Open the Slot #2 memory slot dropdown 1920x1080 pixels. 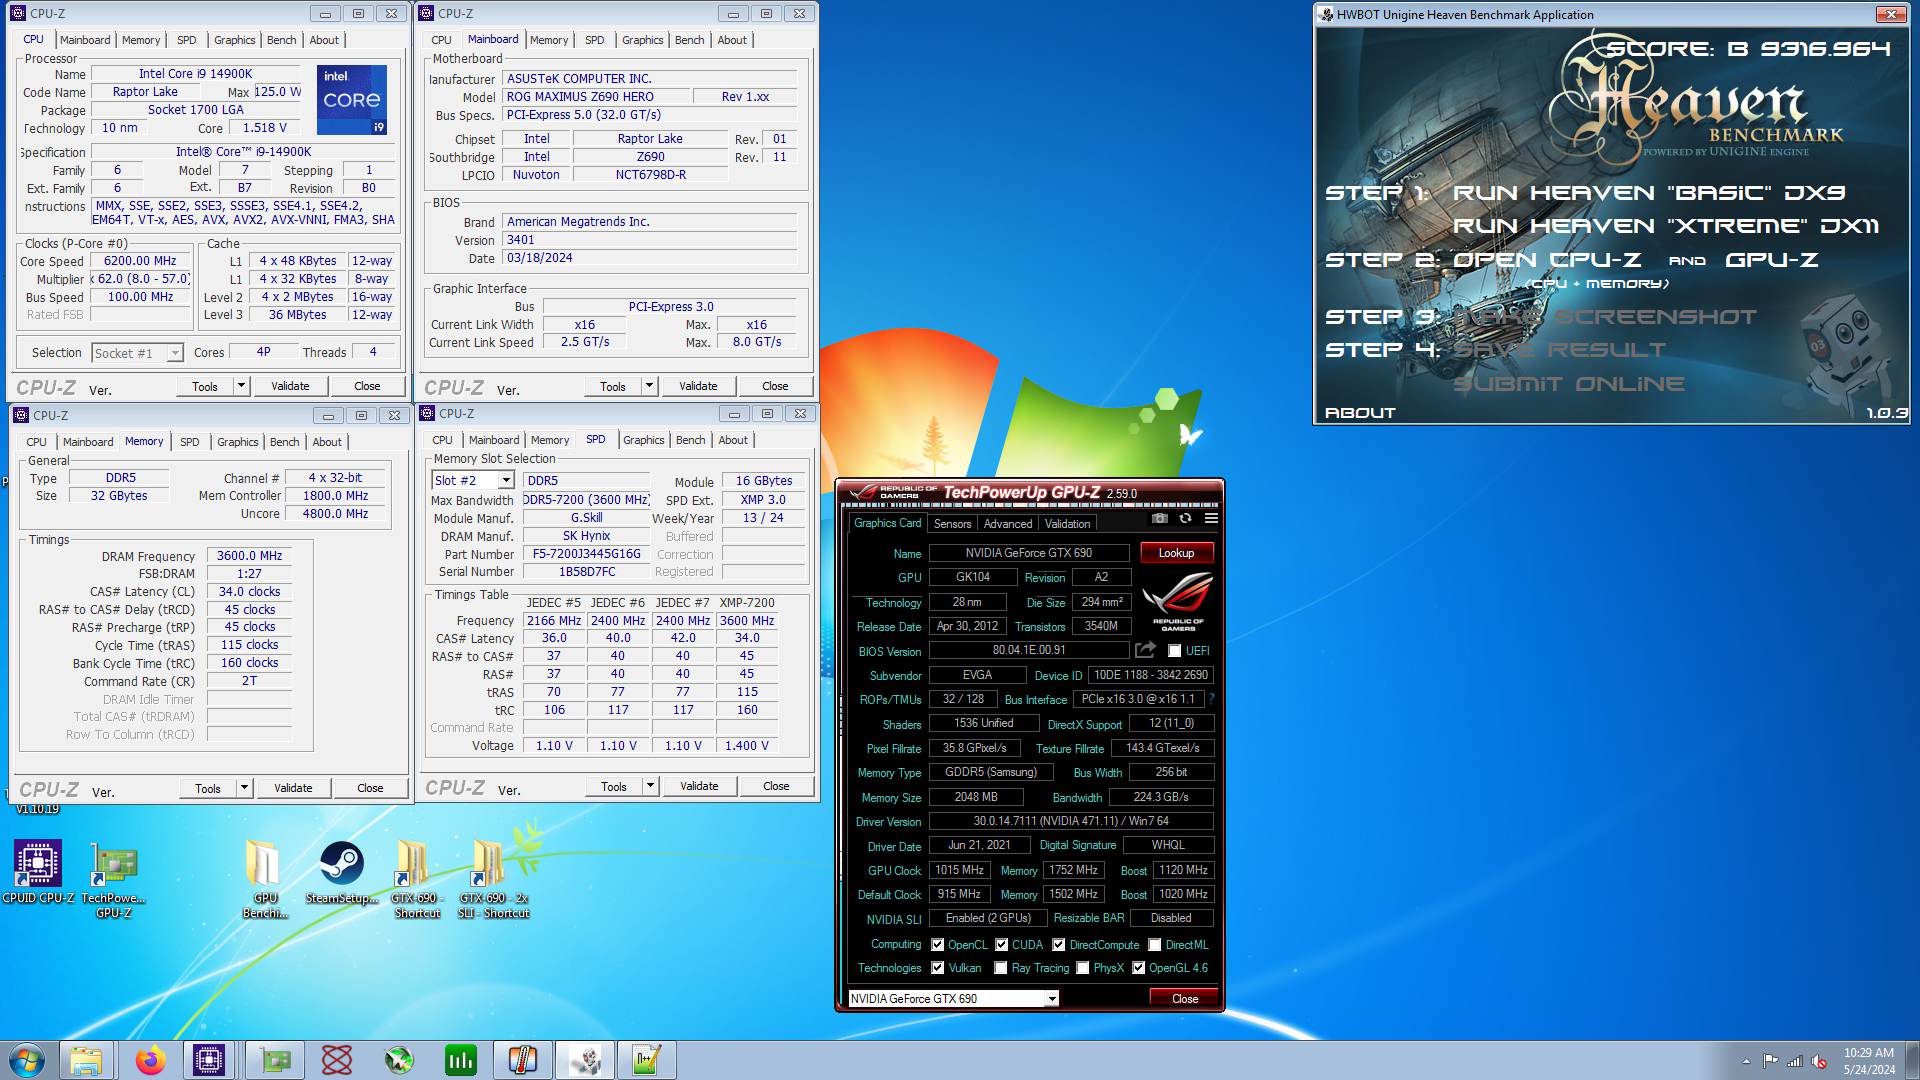[473, 481]
